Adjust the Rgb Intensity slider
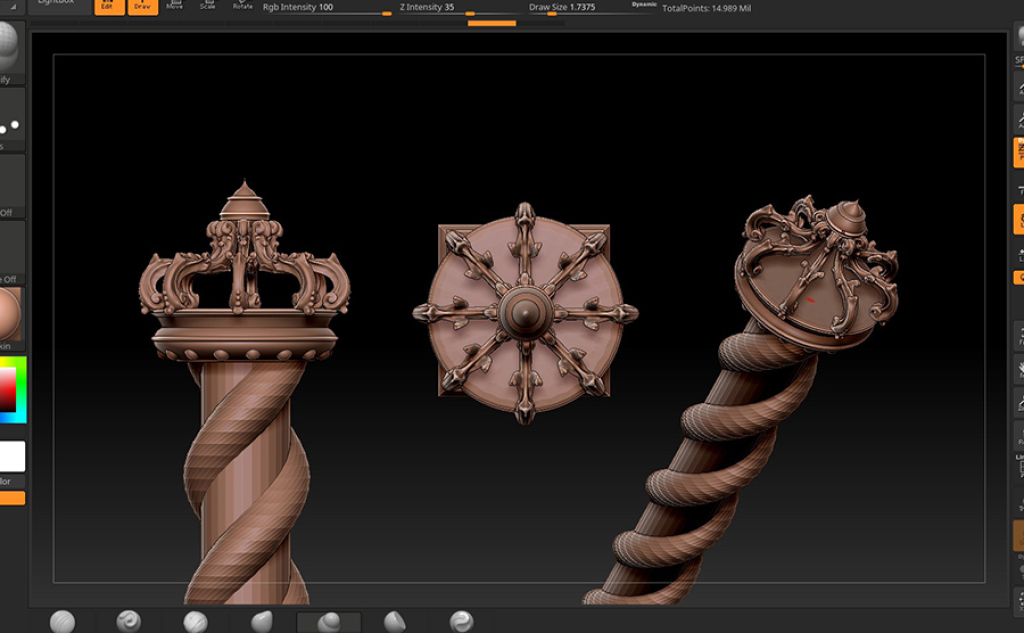This screenshot has width=1024, height=633. click(x=326, y=8)
